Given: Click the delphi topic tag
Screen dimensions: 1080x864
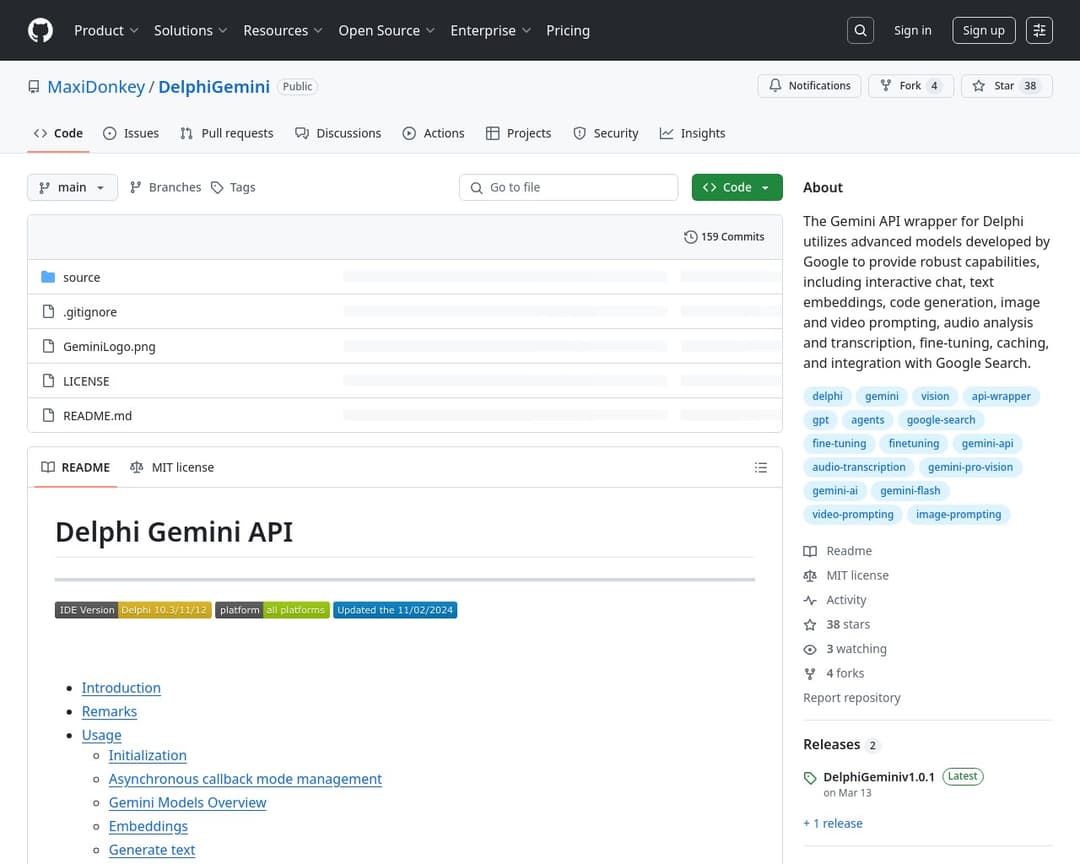Looking at the screenshot, I should click(827, 396).
